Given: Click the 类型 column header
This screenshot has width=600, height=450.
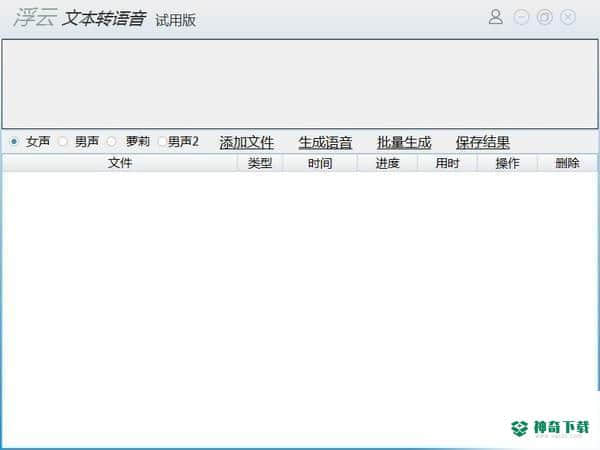Looking at the screenshot, I should [260, 163].
